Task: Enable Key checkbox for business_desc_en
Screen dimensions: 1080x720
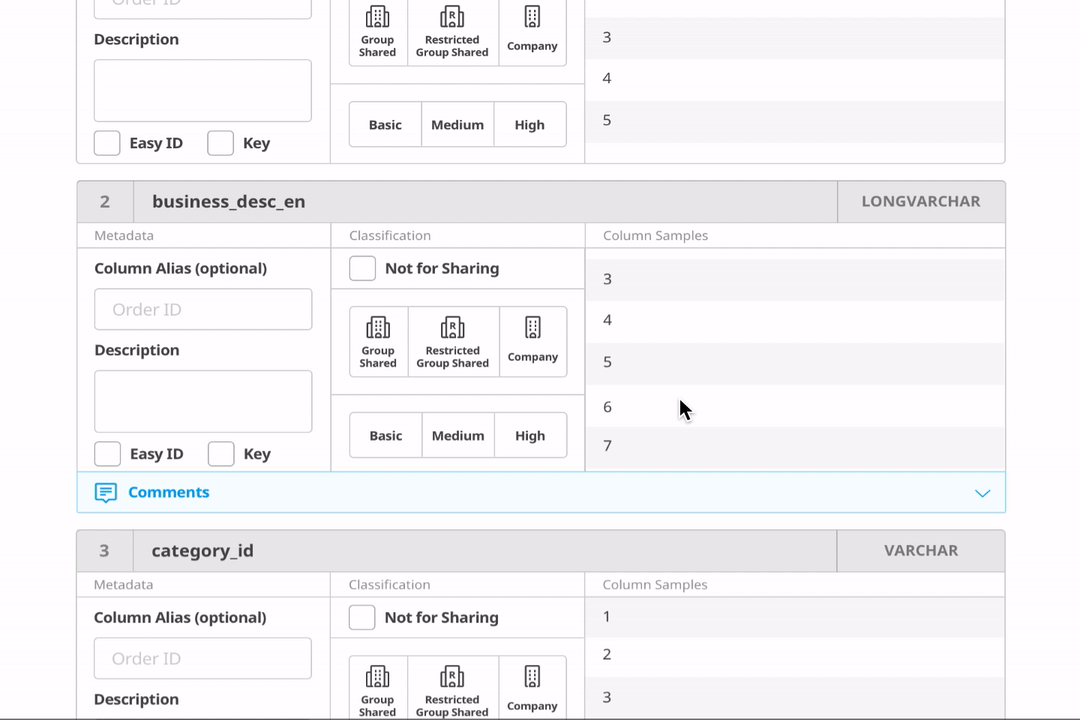Action: pos(221,454)
